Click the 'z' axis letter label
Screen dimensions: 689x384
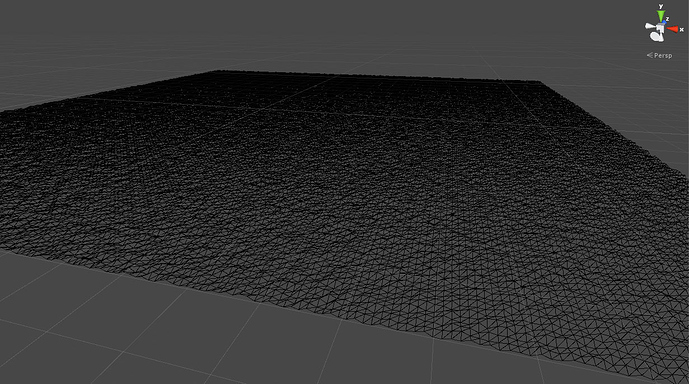(x=667, y=19)
